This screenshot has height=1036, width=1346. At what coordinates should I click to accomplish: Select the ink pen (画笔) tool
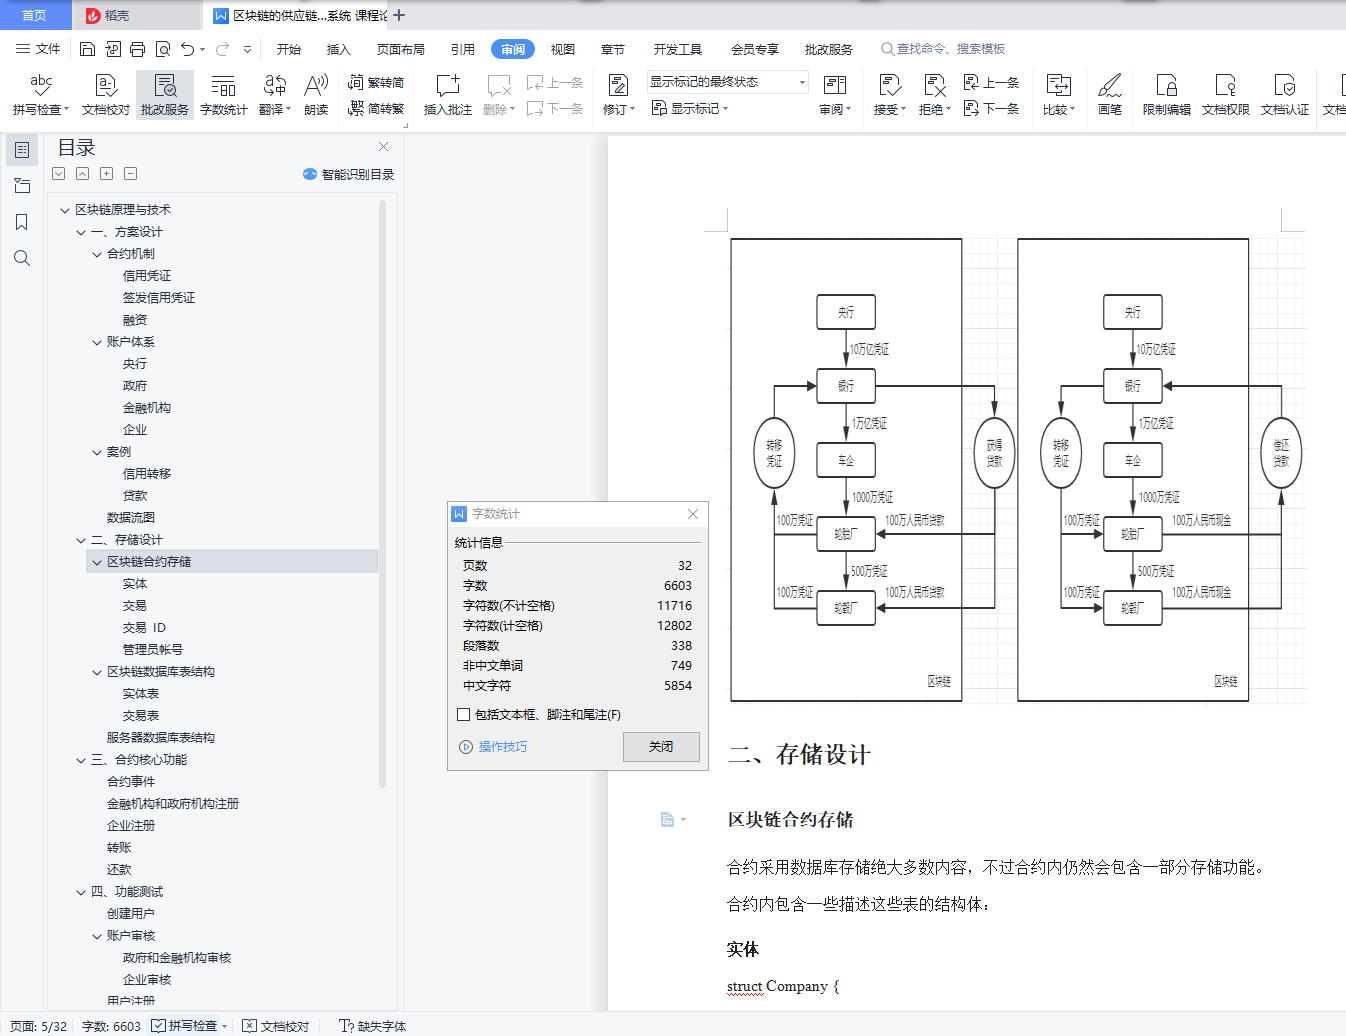1110,94
